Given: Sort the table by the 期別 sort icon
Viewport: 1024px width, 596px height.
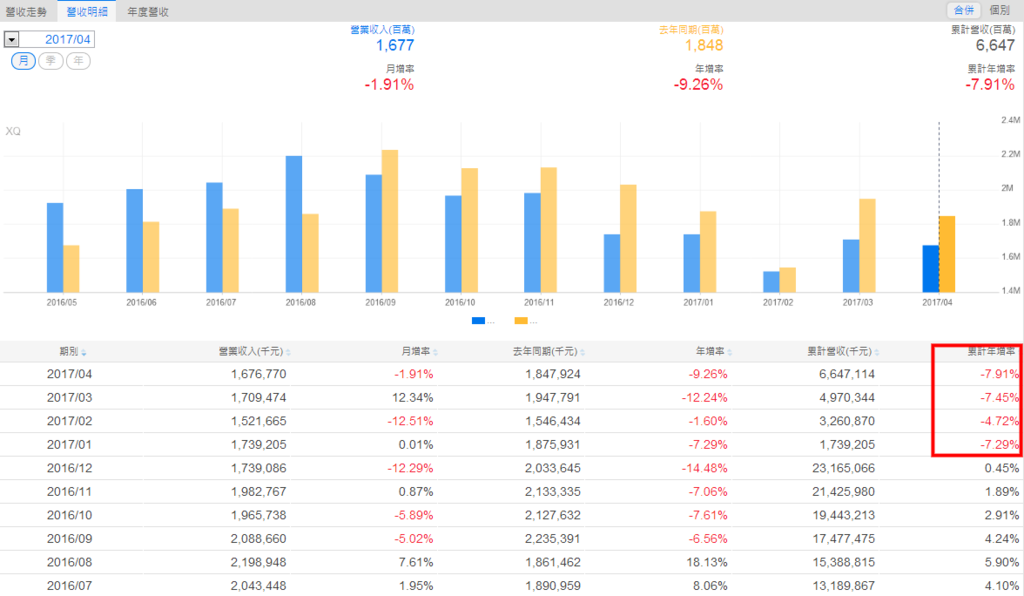Looking at the screenshot, I should 84,353.
